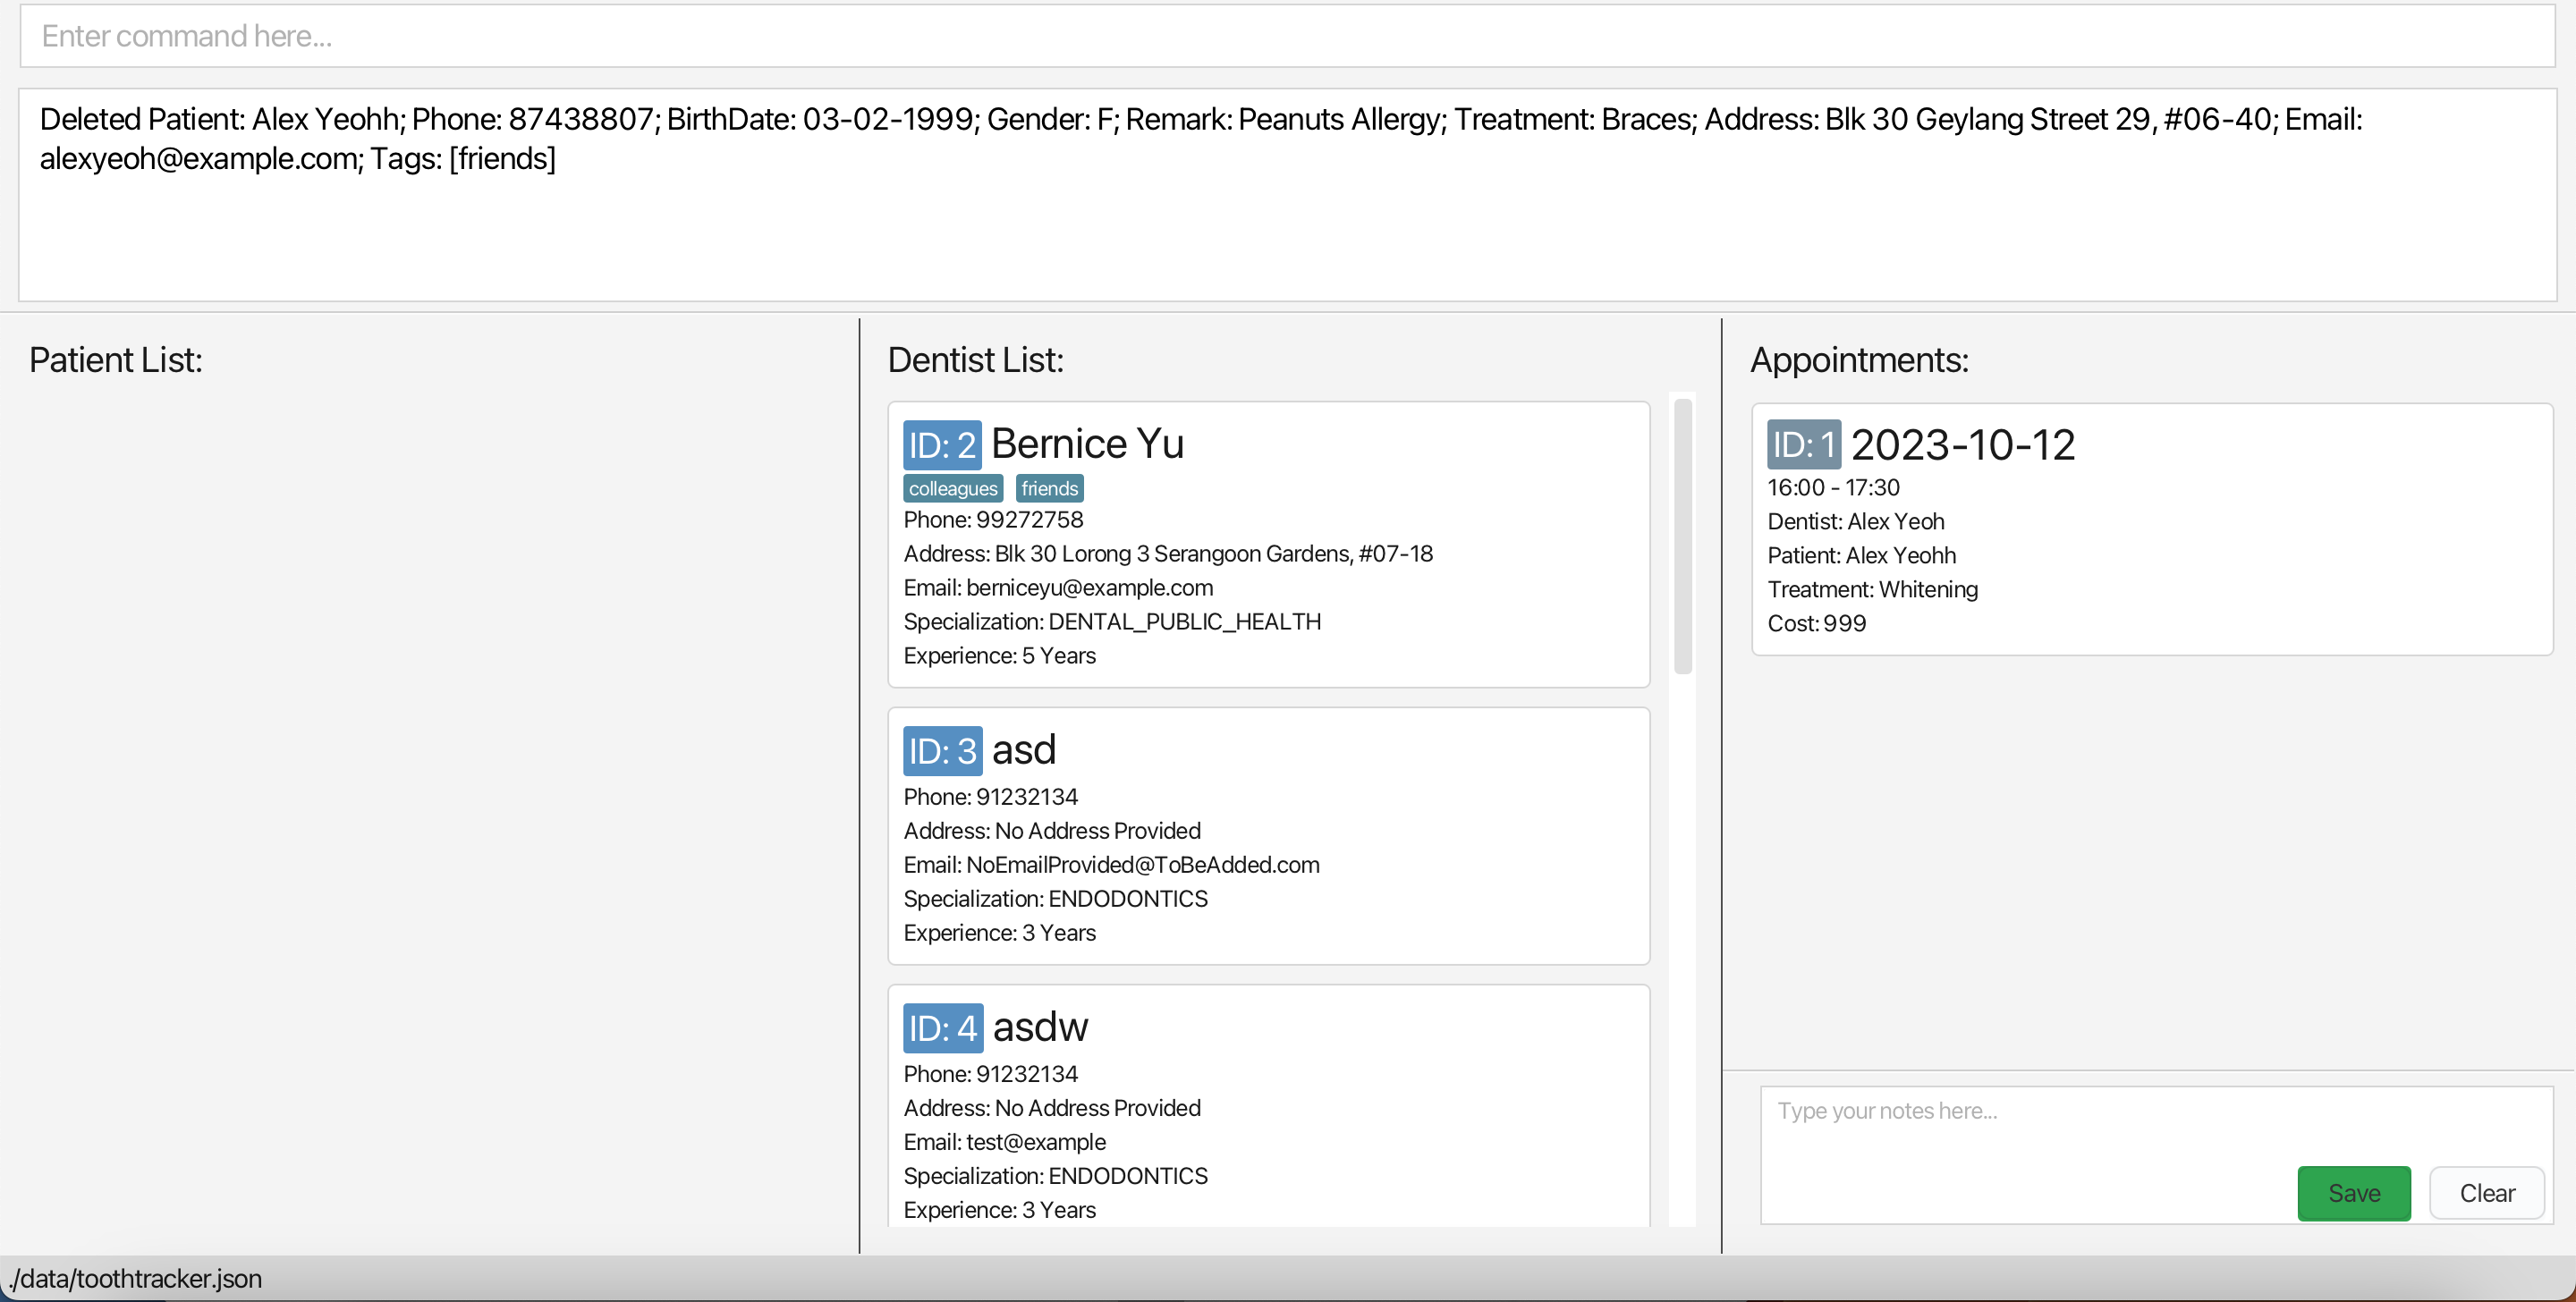
Task: Click the ID: 1 appointment badge
Action: click(1803, 445)
